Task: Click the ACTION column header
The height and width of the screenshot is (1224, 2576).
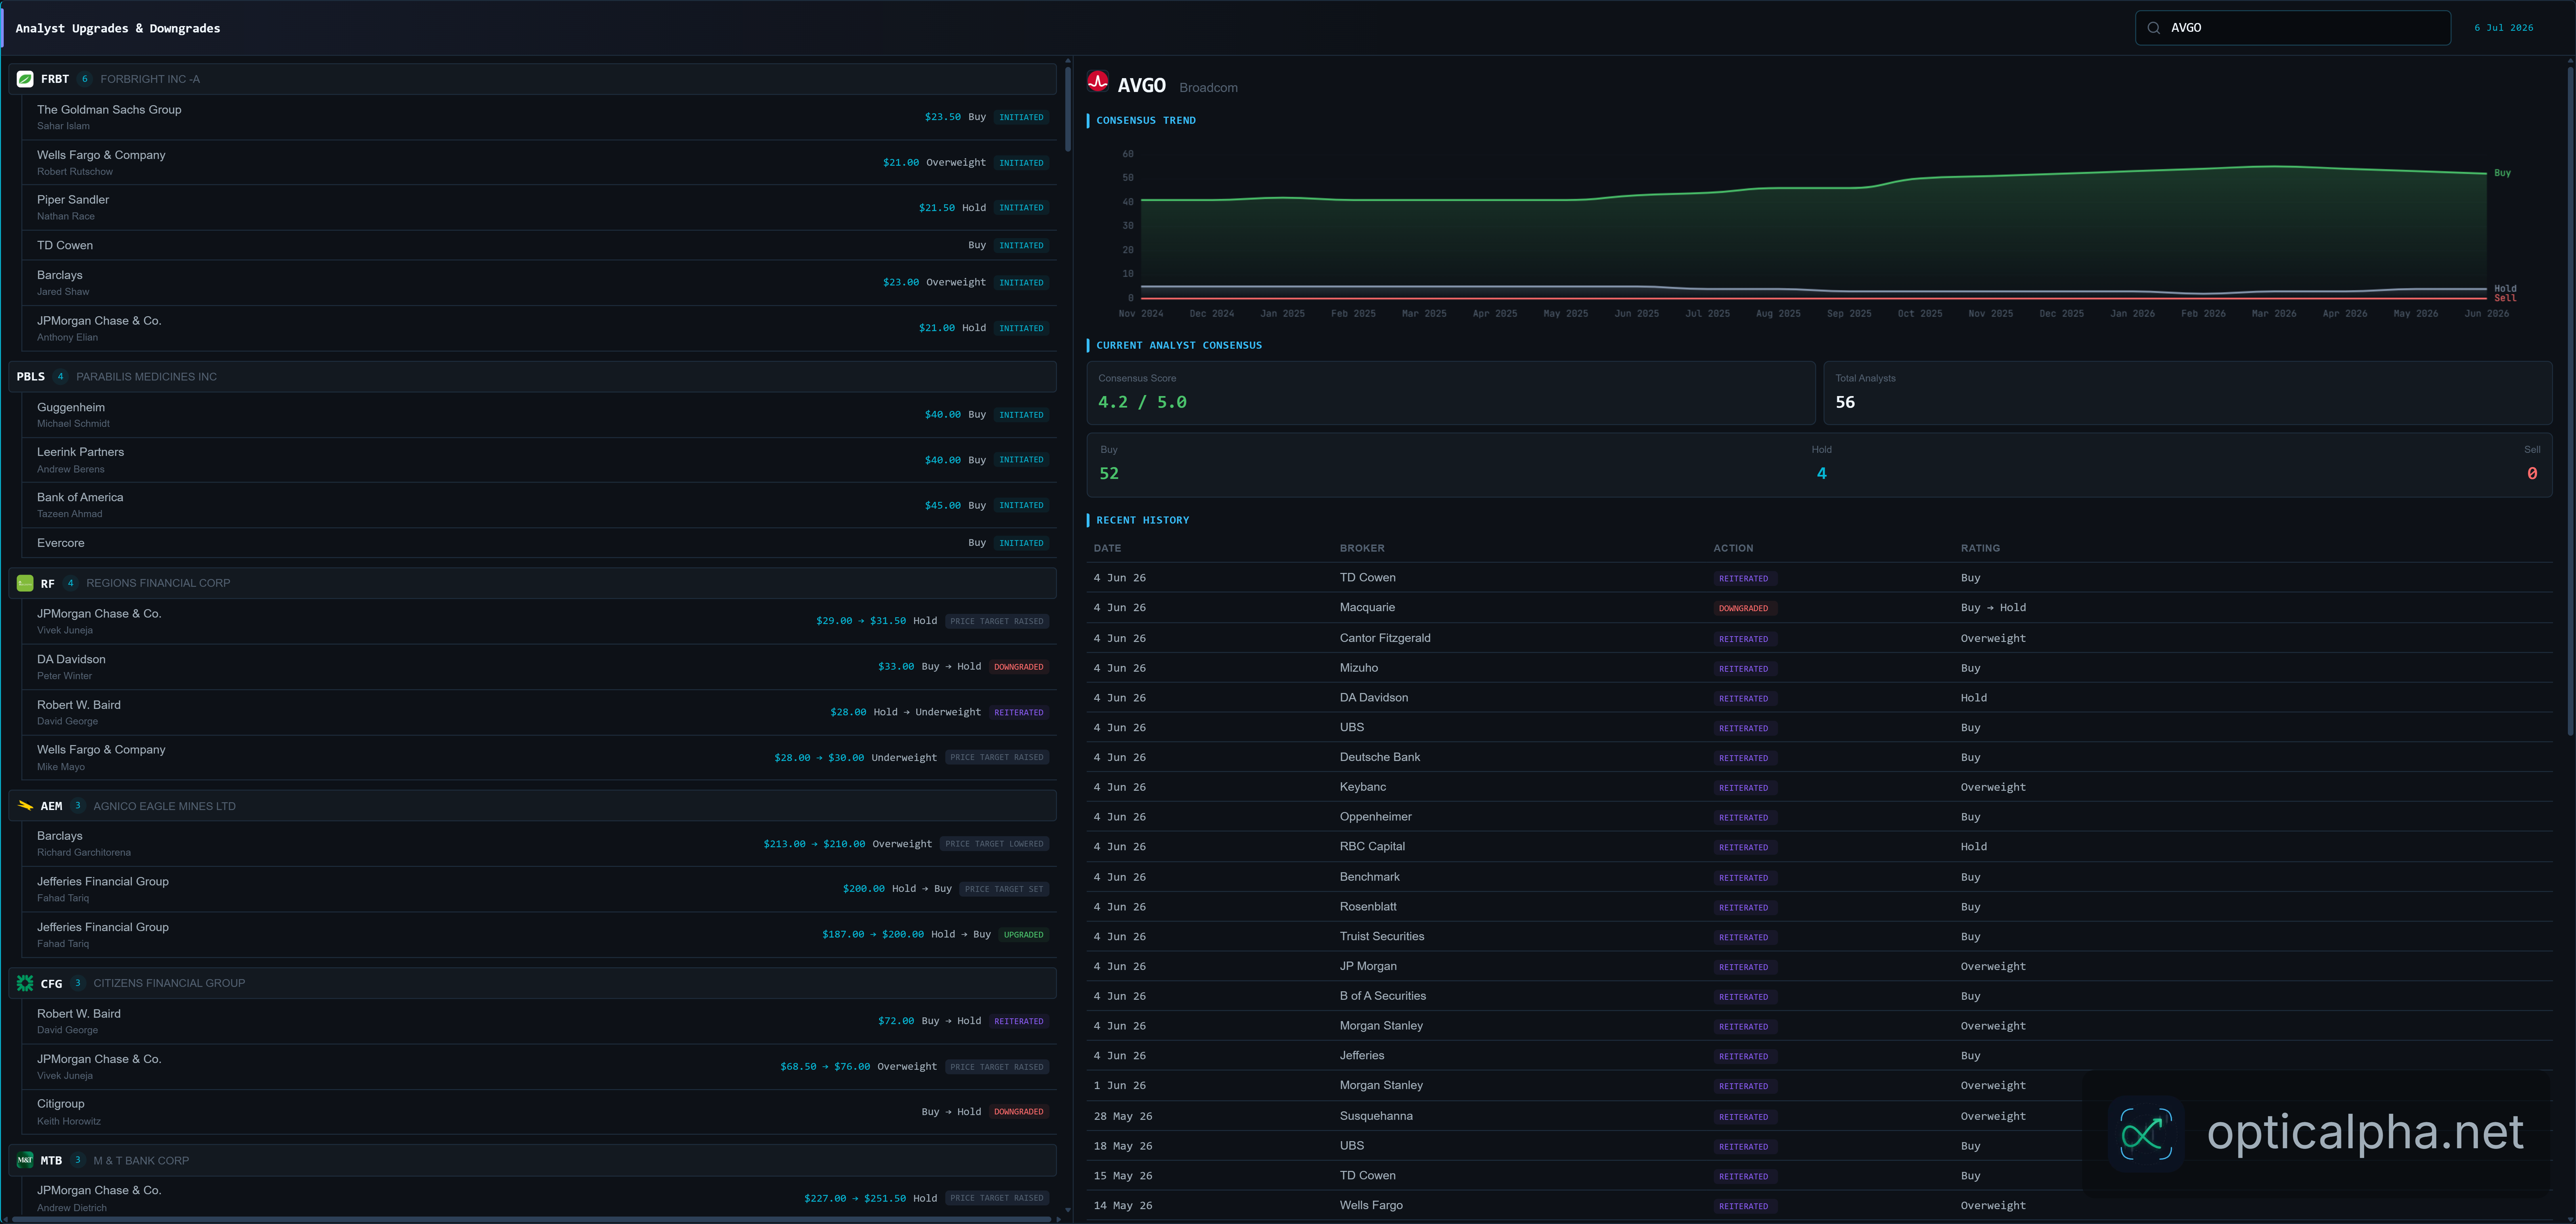Action: [1733, 548]
